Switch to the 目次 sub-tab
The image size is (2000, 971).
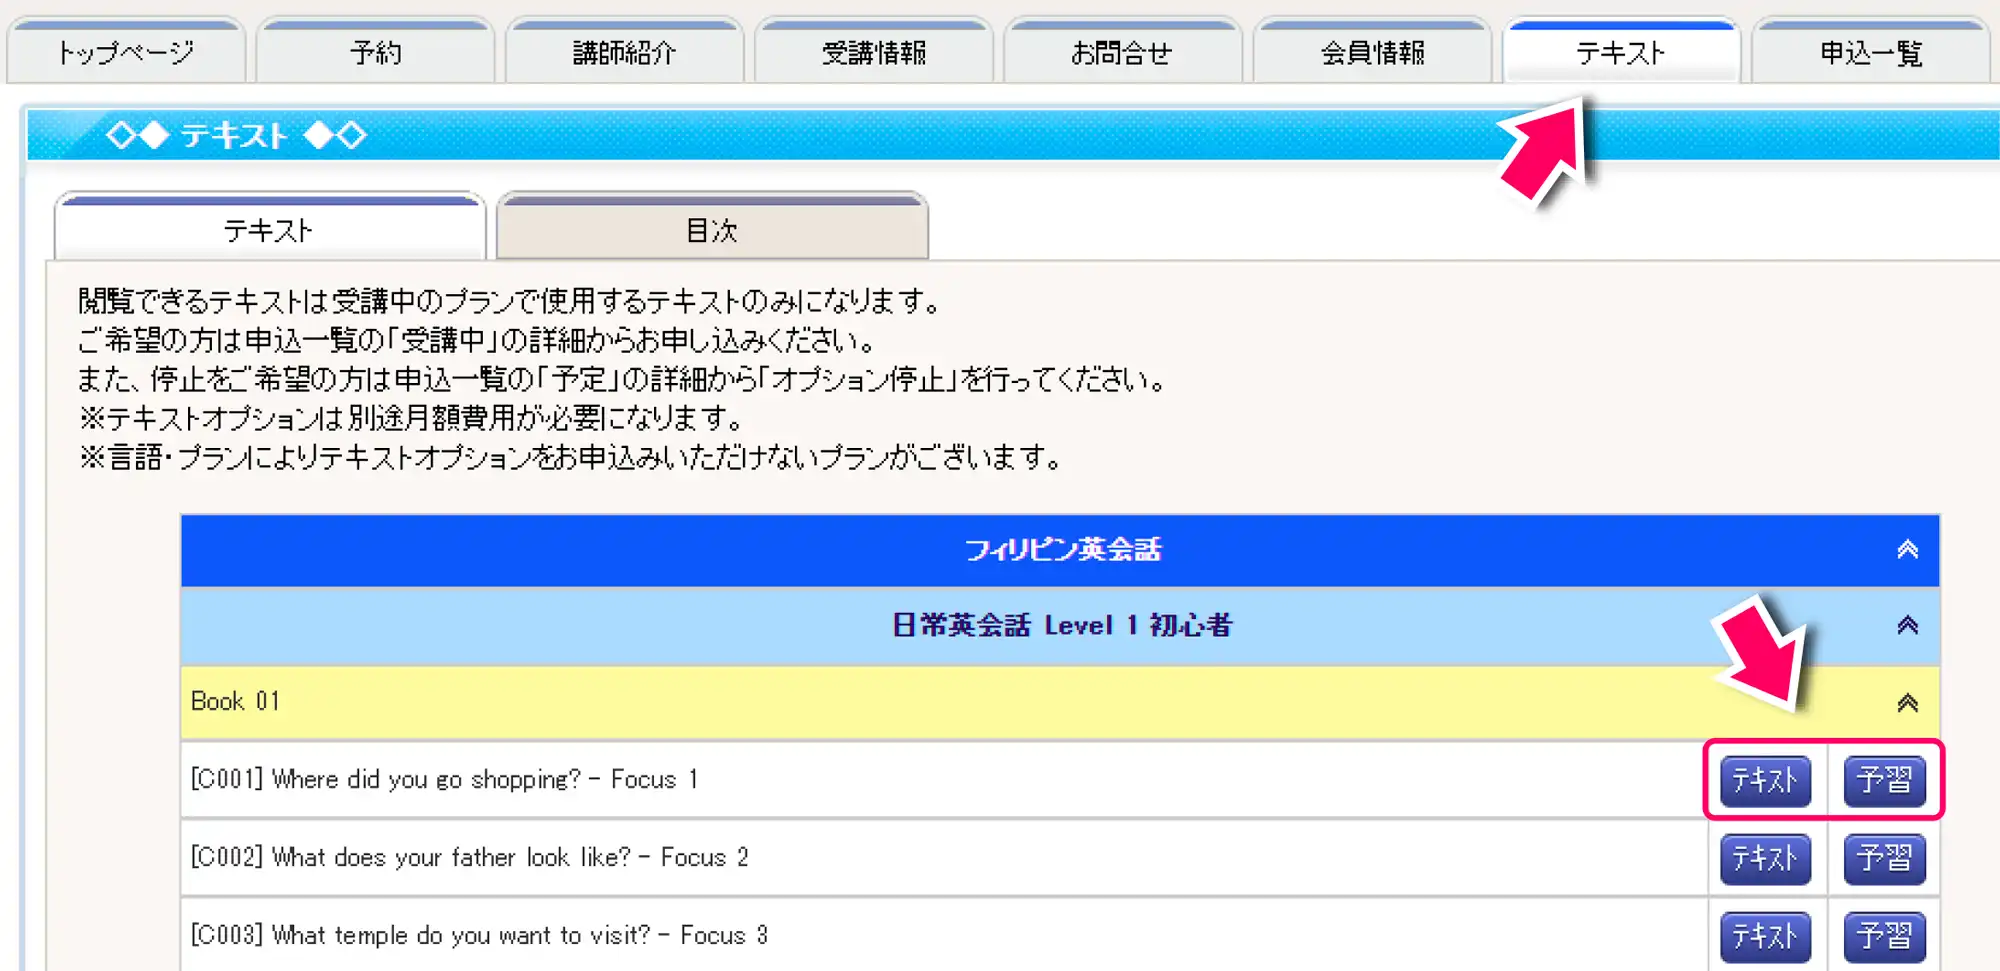[x=712, y=230]
